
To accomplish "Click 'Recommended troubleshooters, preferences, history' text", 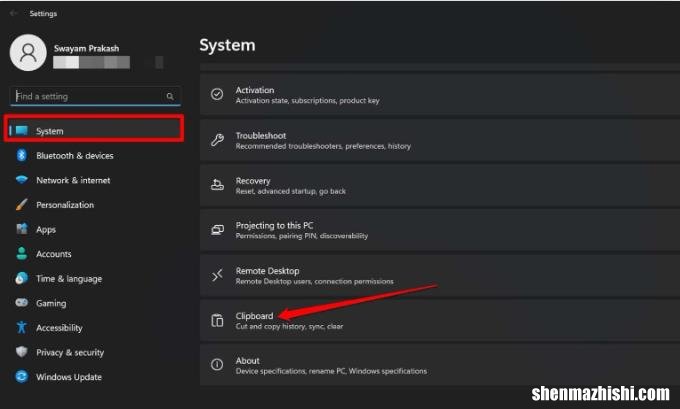I will (323, 146).
